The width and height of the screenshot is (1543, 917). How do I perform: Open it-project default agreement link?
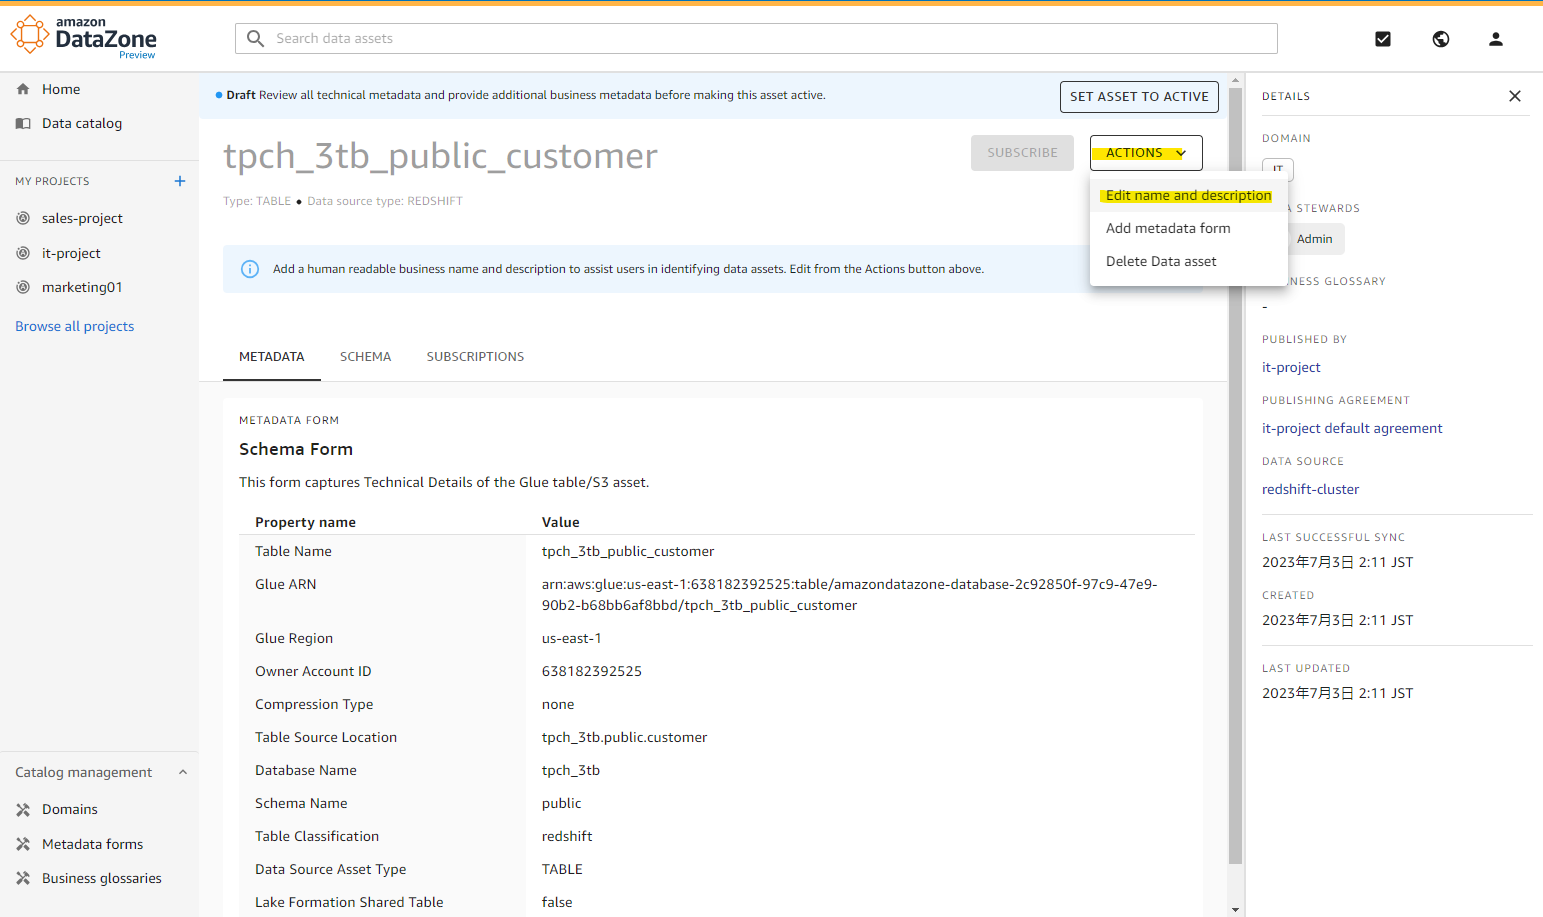click(x=1352, y=428)
